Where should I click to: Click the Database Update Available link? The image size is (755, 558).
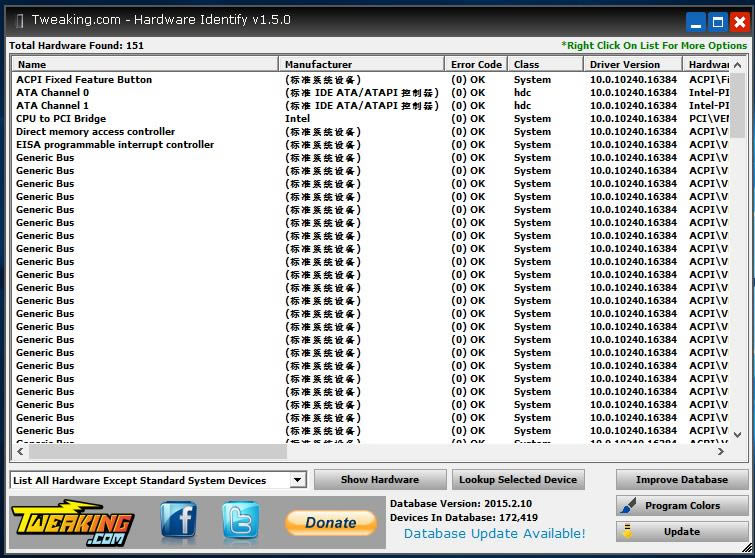coord(495,533)
